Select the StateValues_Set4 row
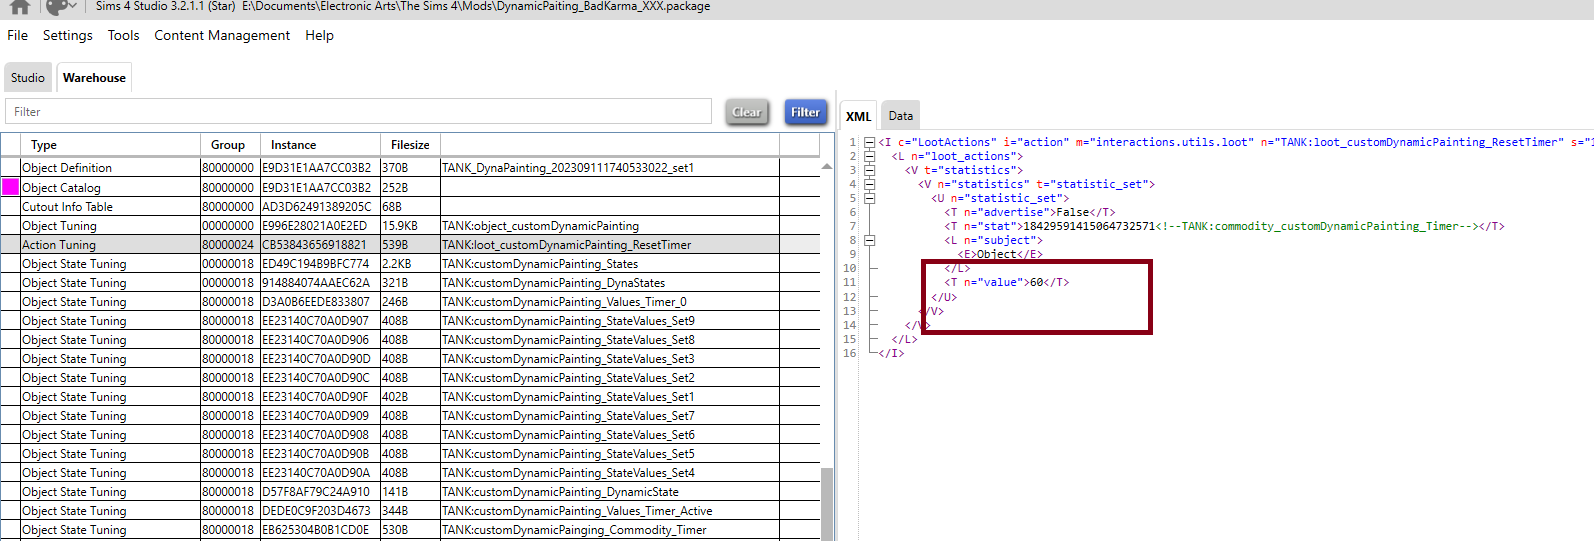Image resolution: width=1594 pixels, height=541 pixels. (410, 472)
